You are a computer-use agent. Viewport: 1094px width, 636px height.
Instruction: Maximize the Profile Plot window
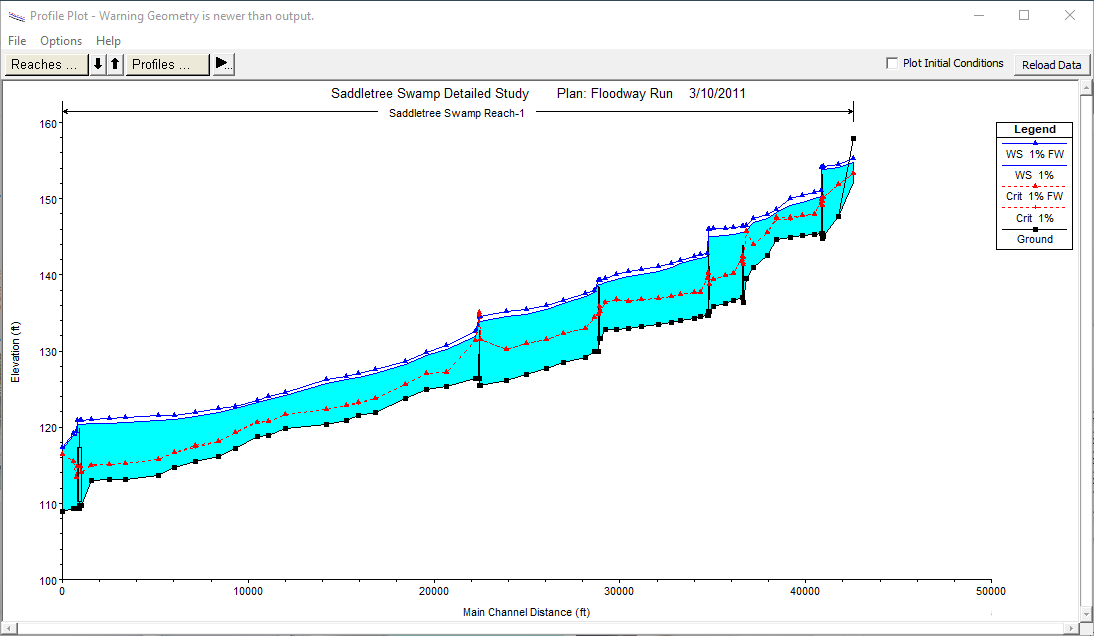tap(1024, 16)
